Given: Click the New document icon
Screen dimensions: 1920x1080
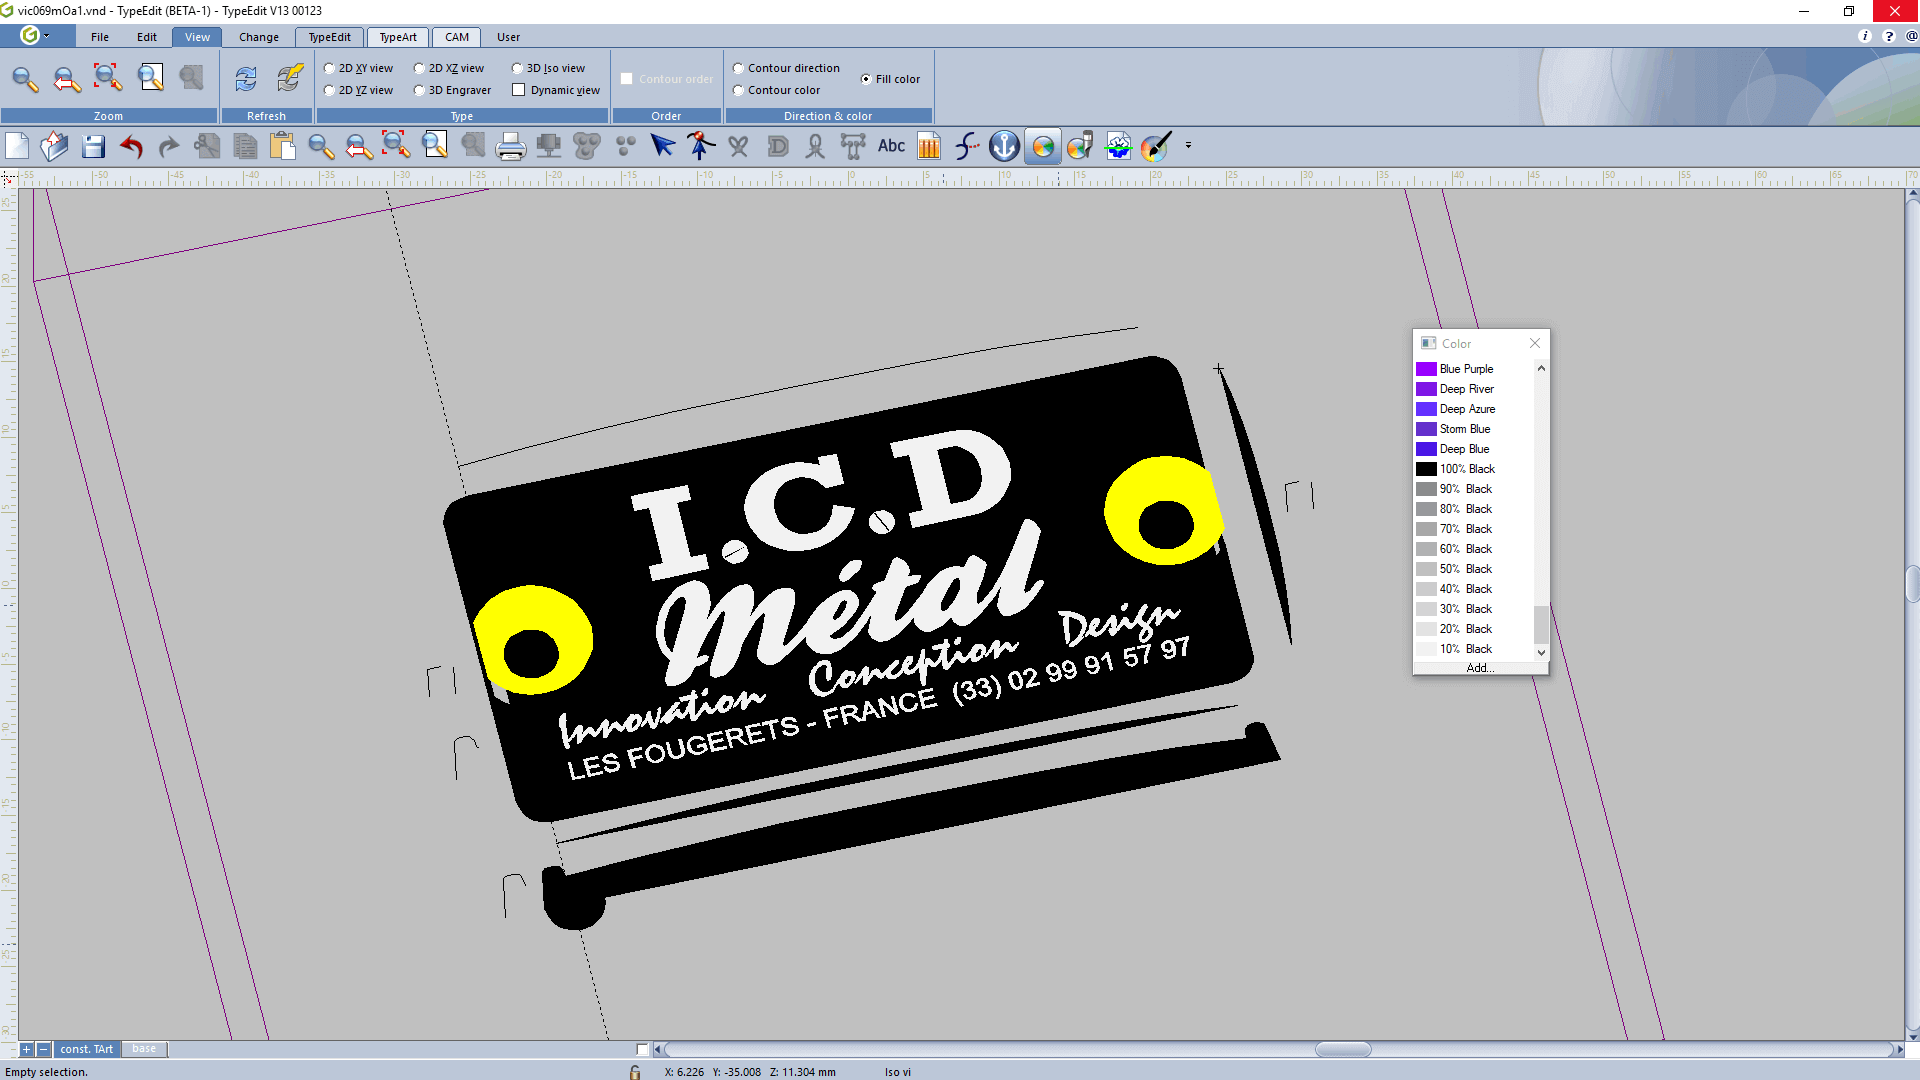Looking at the screenshot, I should 17,147.
